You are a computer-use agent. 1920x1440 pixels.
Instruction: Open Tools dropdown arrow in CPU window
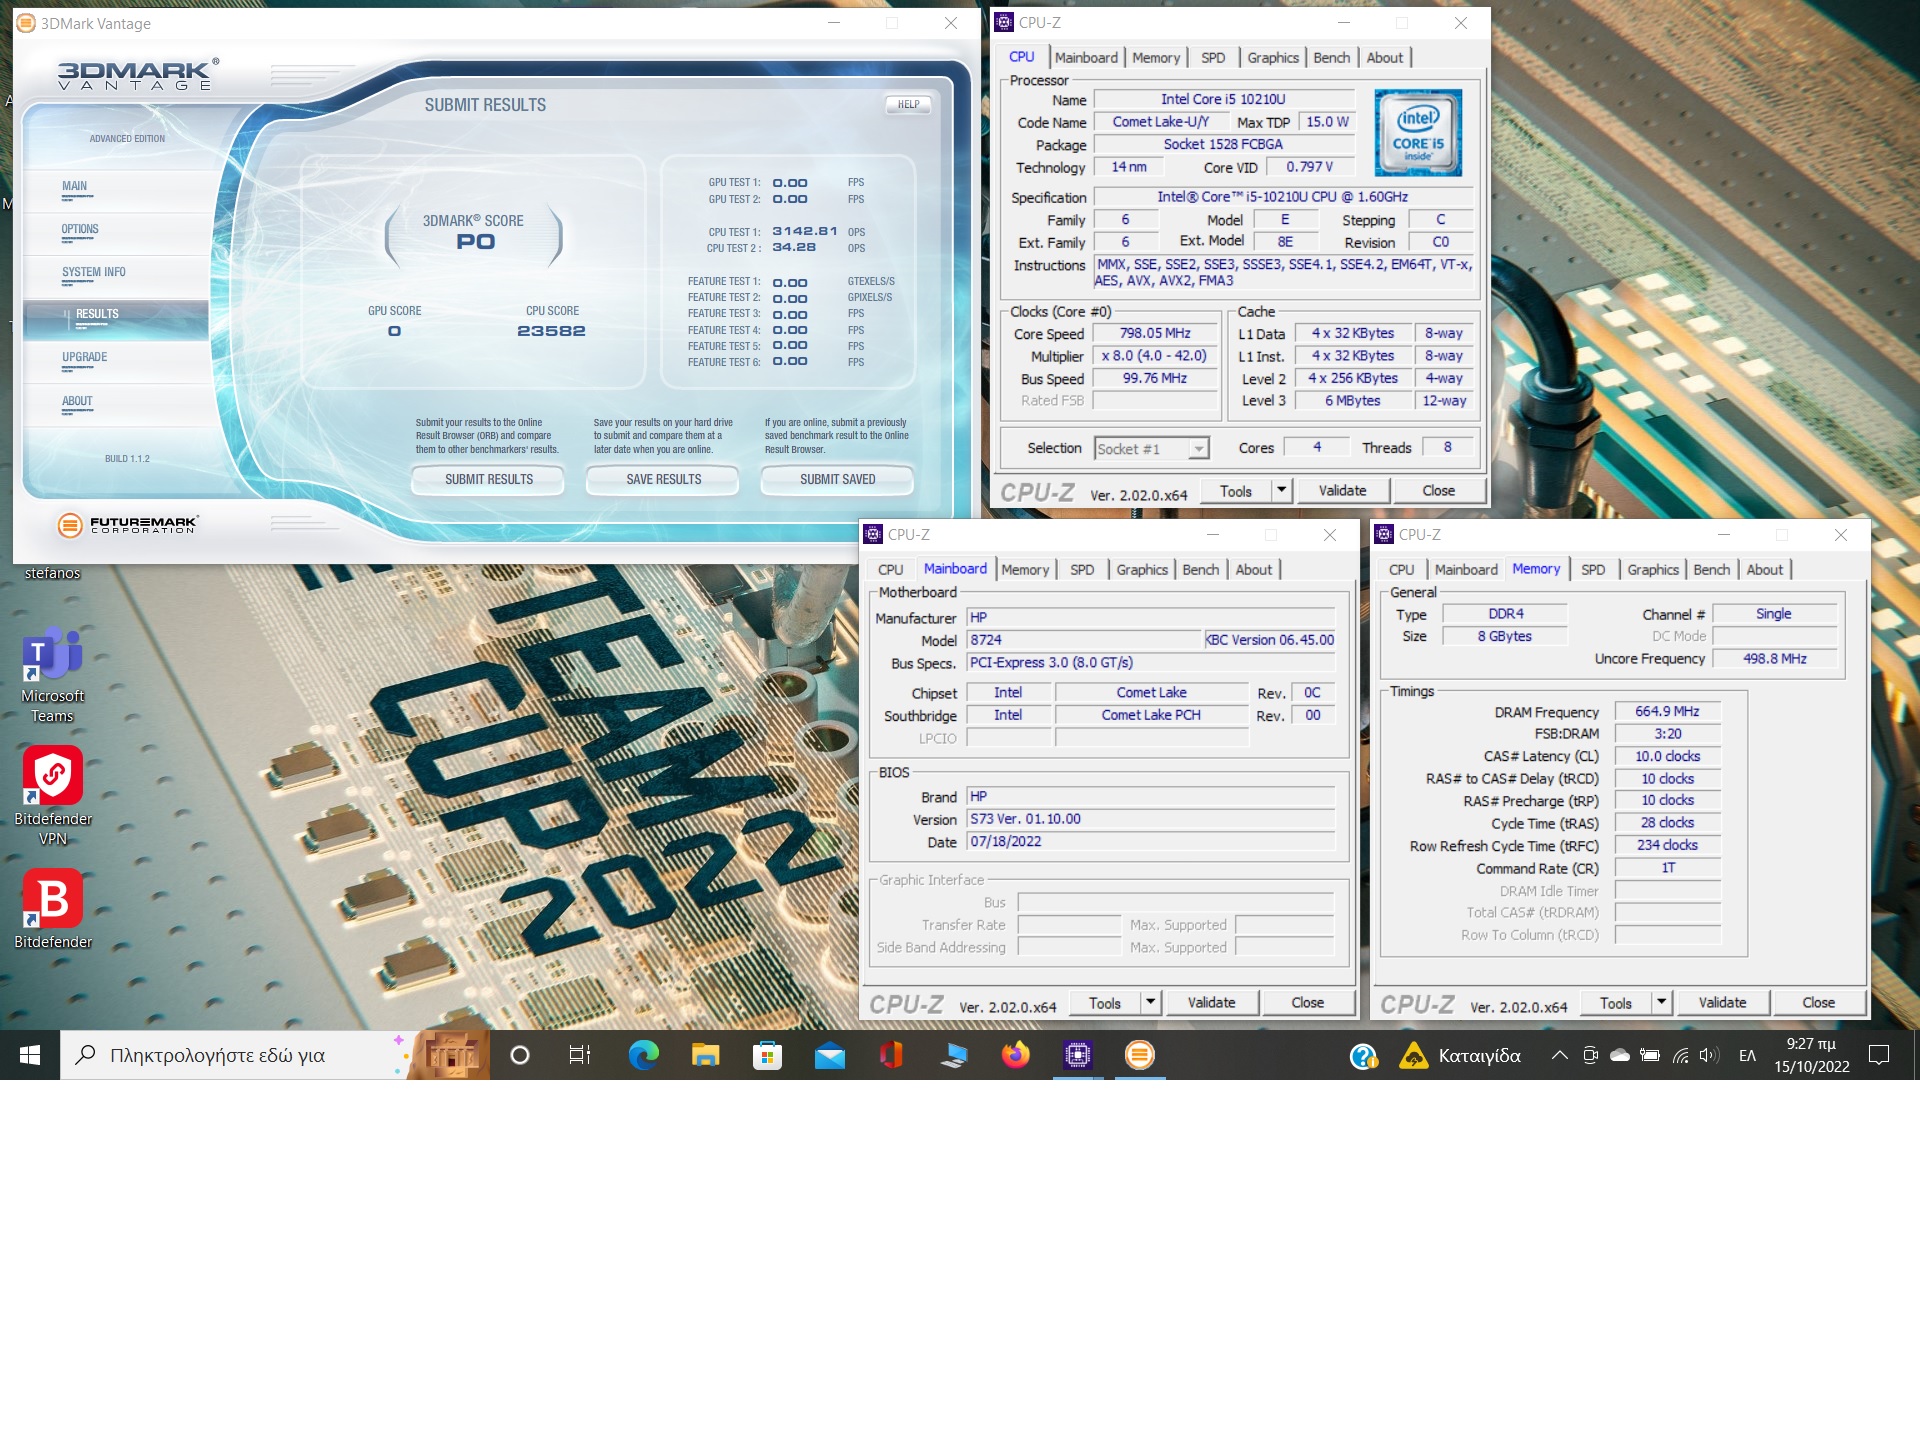1281,490
